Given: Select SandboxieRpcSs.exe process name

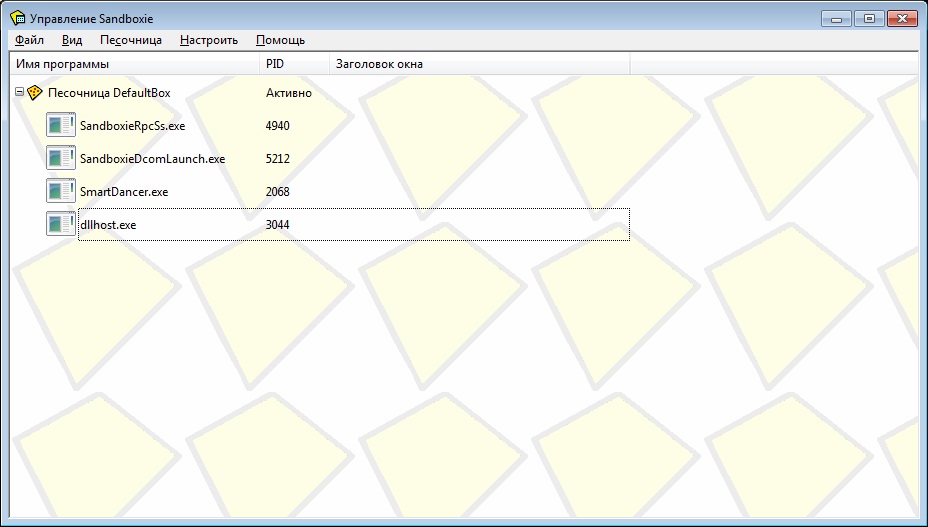Looking at the screenshot, I should click(x=133, y=126).
